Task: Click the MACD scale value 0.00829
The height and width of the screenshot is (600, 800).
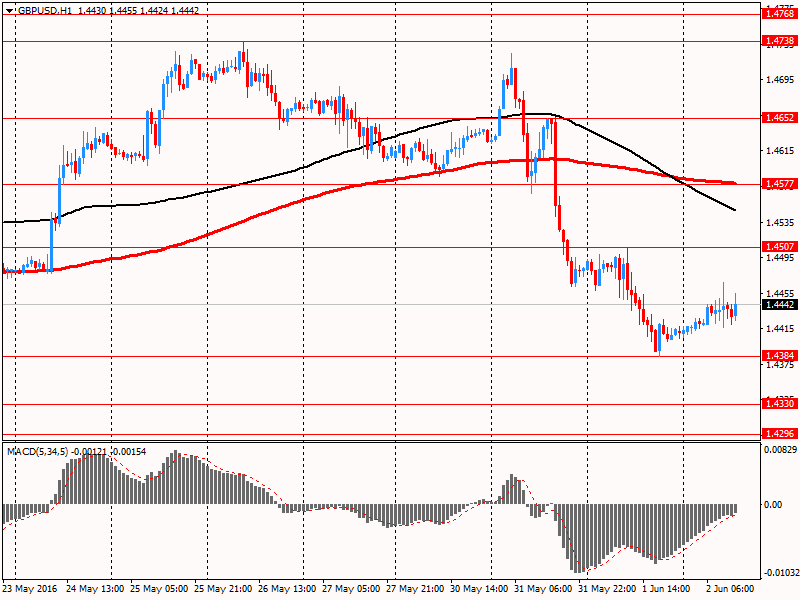Action: point(779,451)
